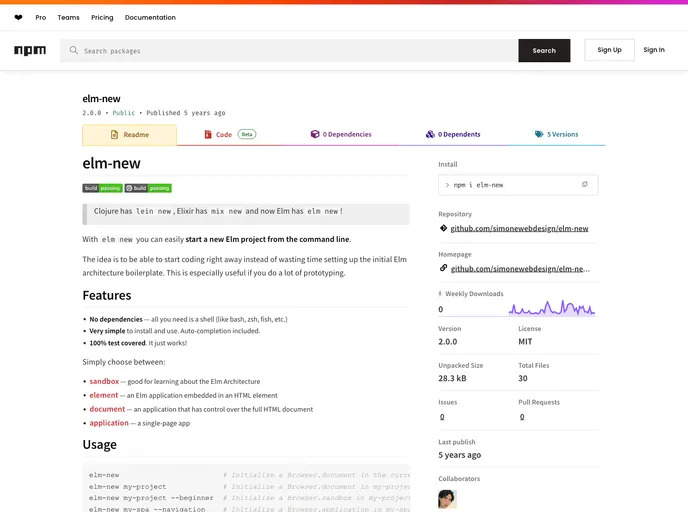Open the 0 Dependencies tab
The image size is (688, 512).
(341, 135)
